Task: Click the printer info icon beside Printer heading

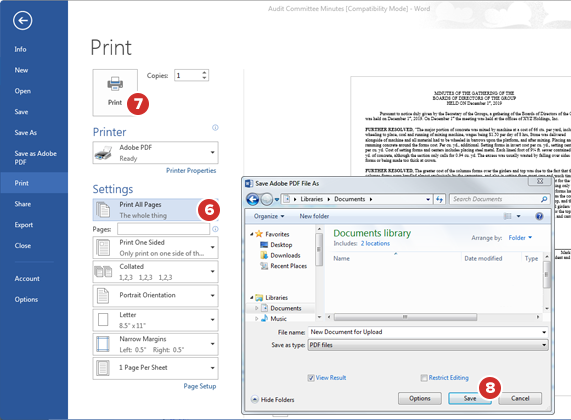Action: (215, 127)
